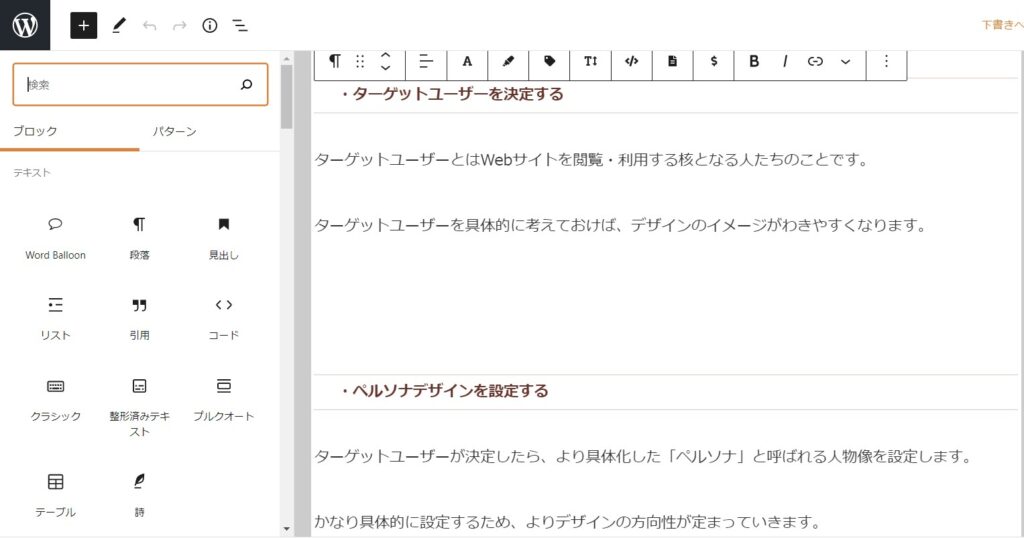Image resolution: width=1024 pixels, height=538 pixels.
Task: Insert a 詩 verse block
Action: (139, 496)
